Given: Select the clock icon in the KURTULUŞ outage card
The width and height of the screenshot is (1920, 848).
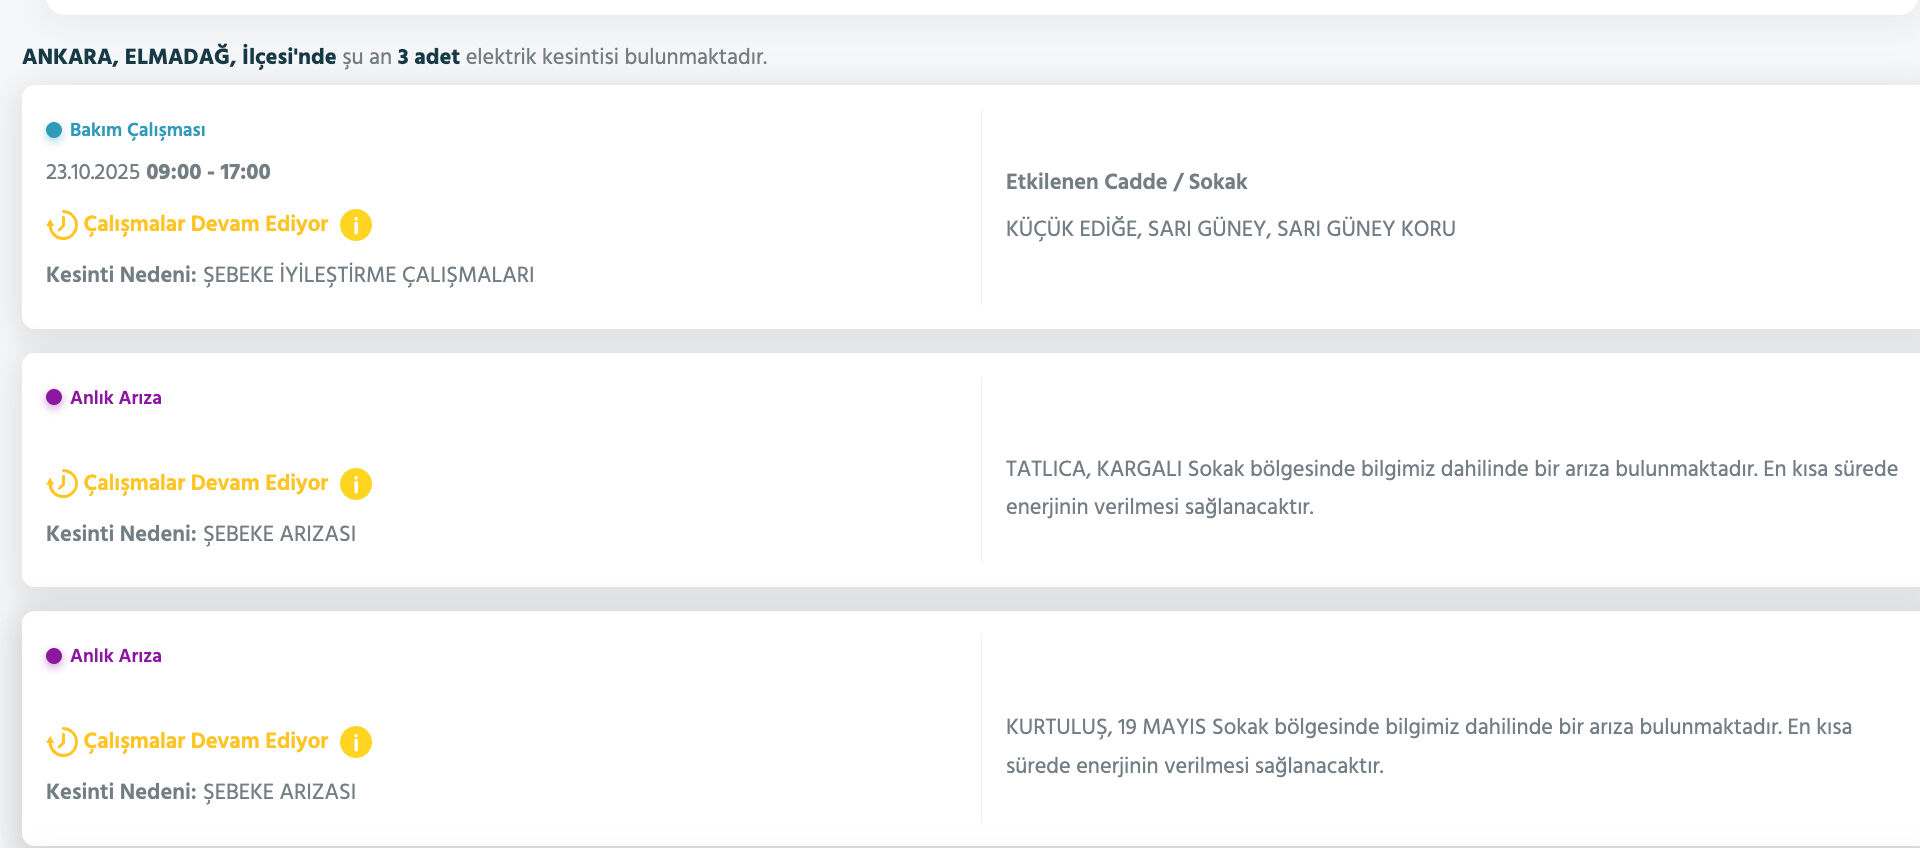Looking at the screenshot, I should click(x=60, y=741).
